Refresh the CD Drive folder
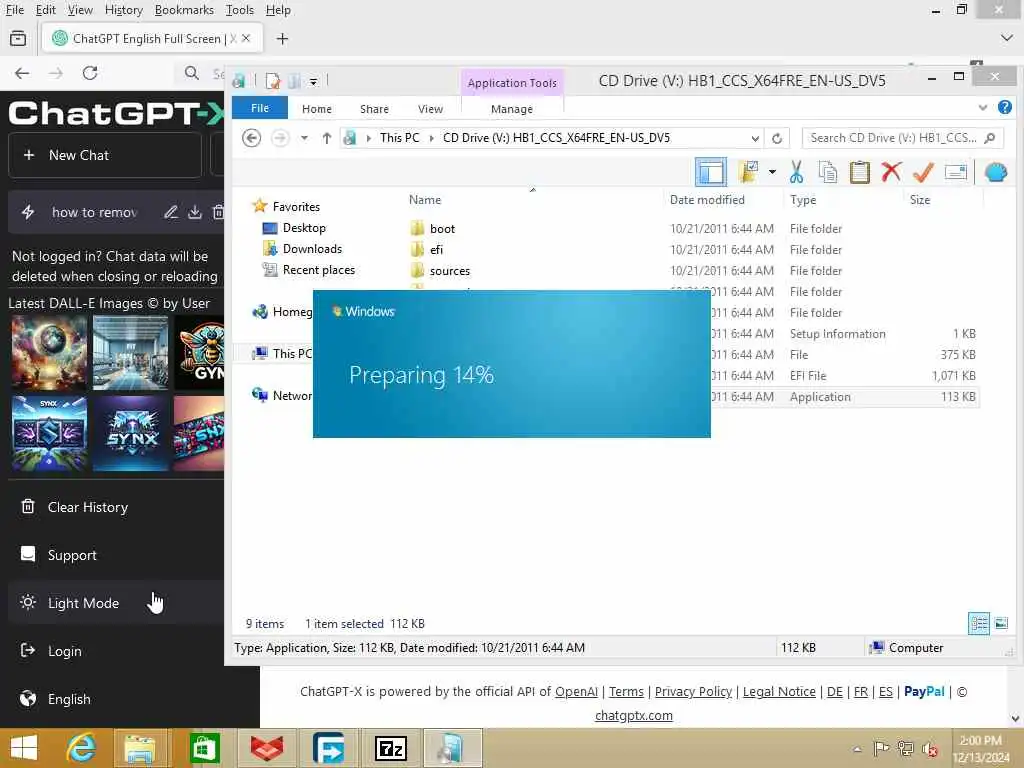This screenshot has height=768, width=1024. 777,138
